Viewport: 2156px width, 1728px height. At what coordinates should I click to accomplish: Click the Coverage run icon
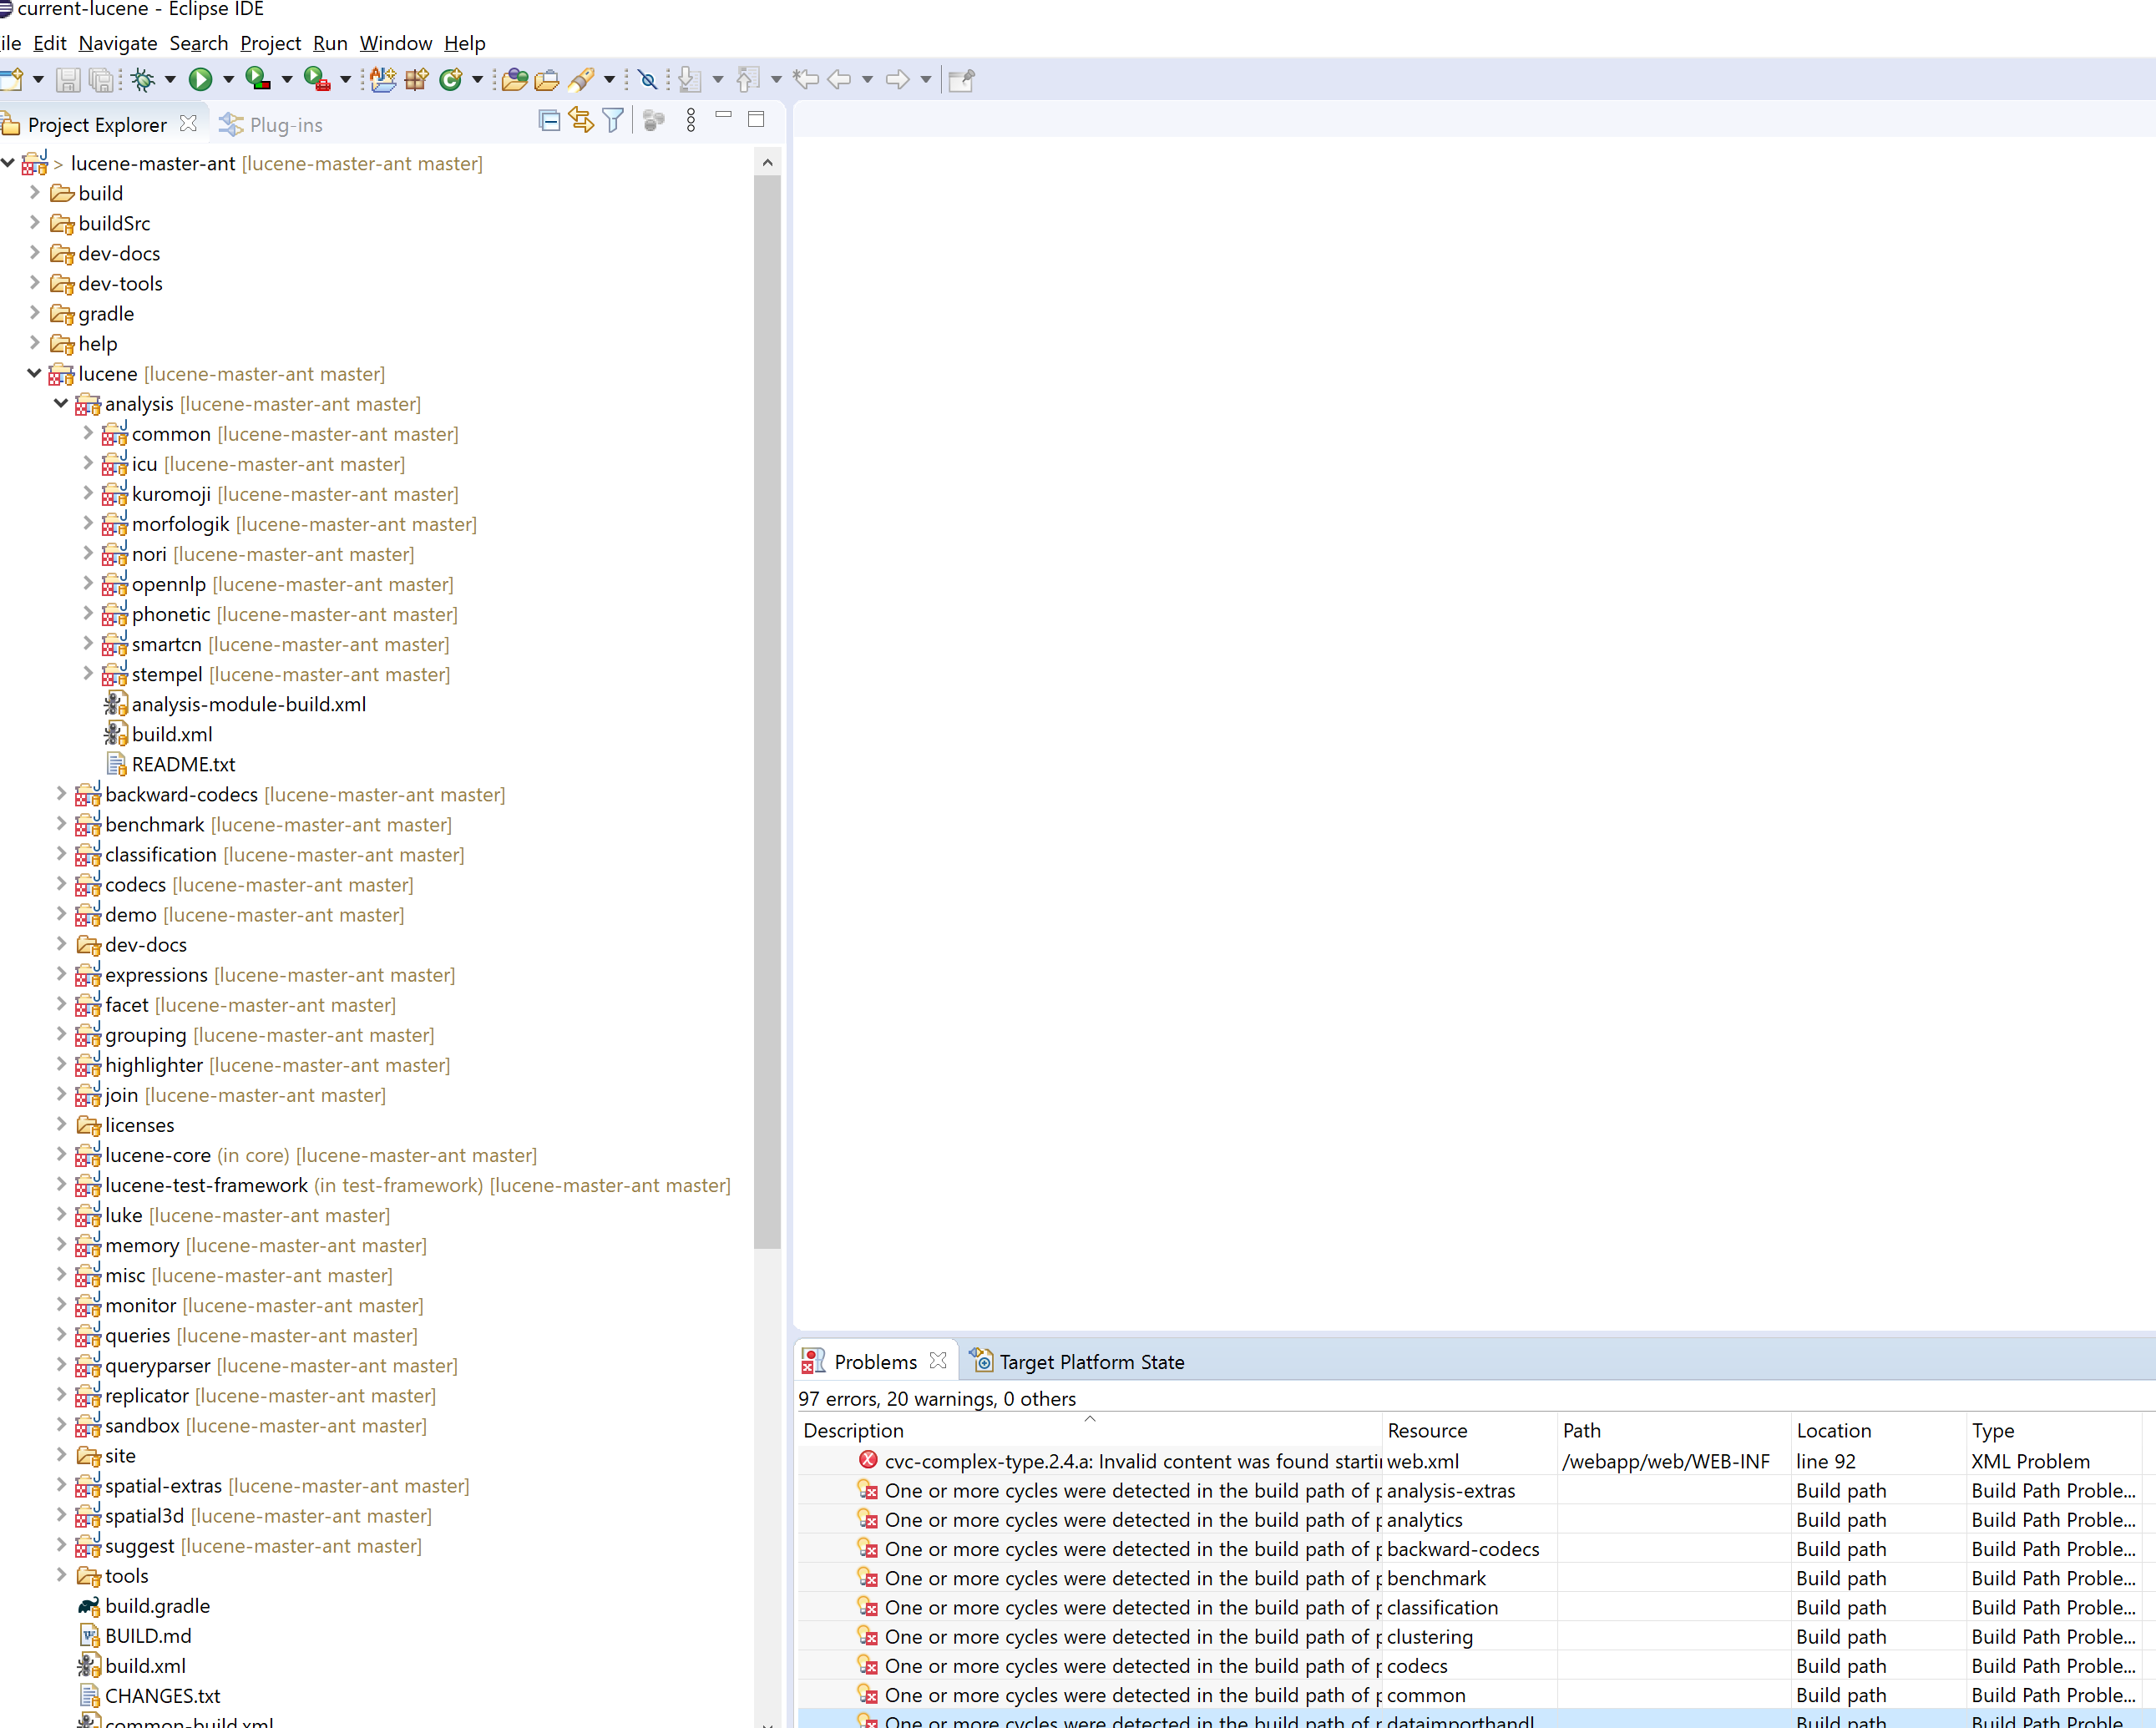point(258,80)
